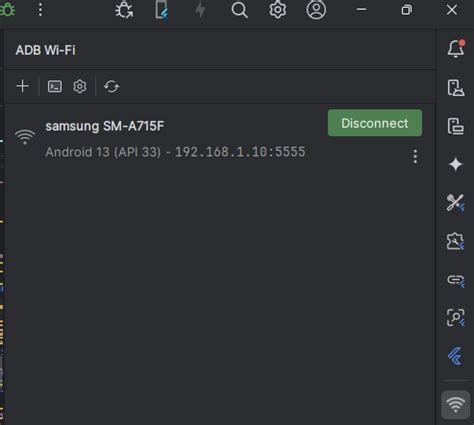This screenshot has height=425, width=474.
Task: Restore down the IDE window
Action: (406, 10)
